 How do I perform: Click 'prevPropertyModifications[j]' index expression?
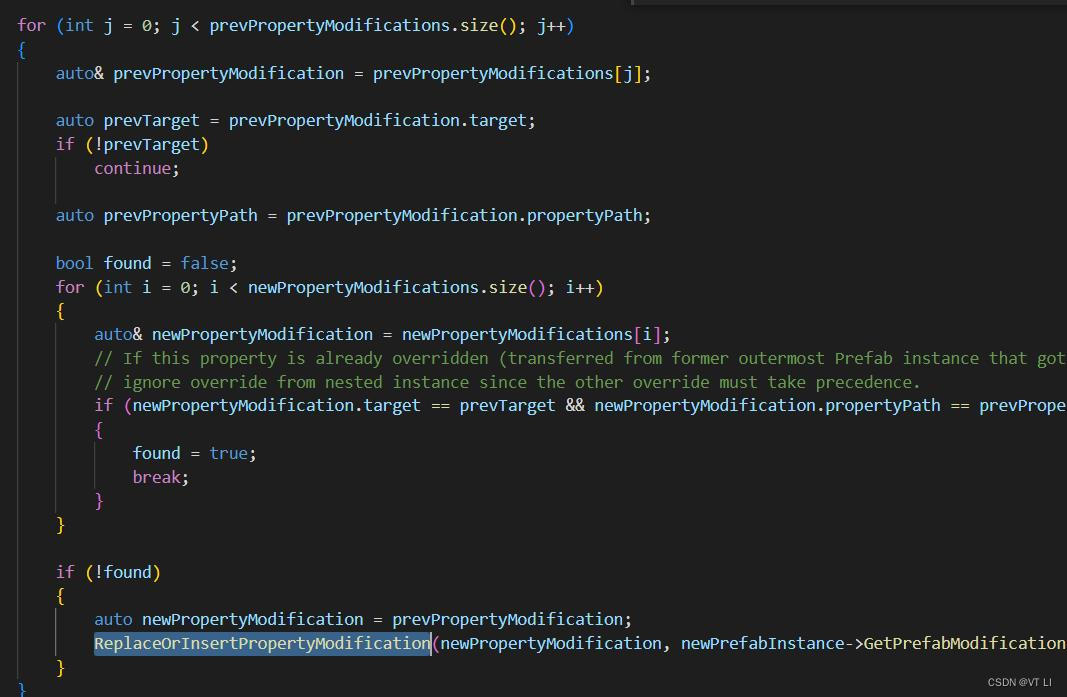pos(507,74)
